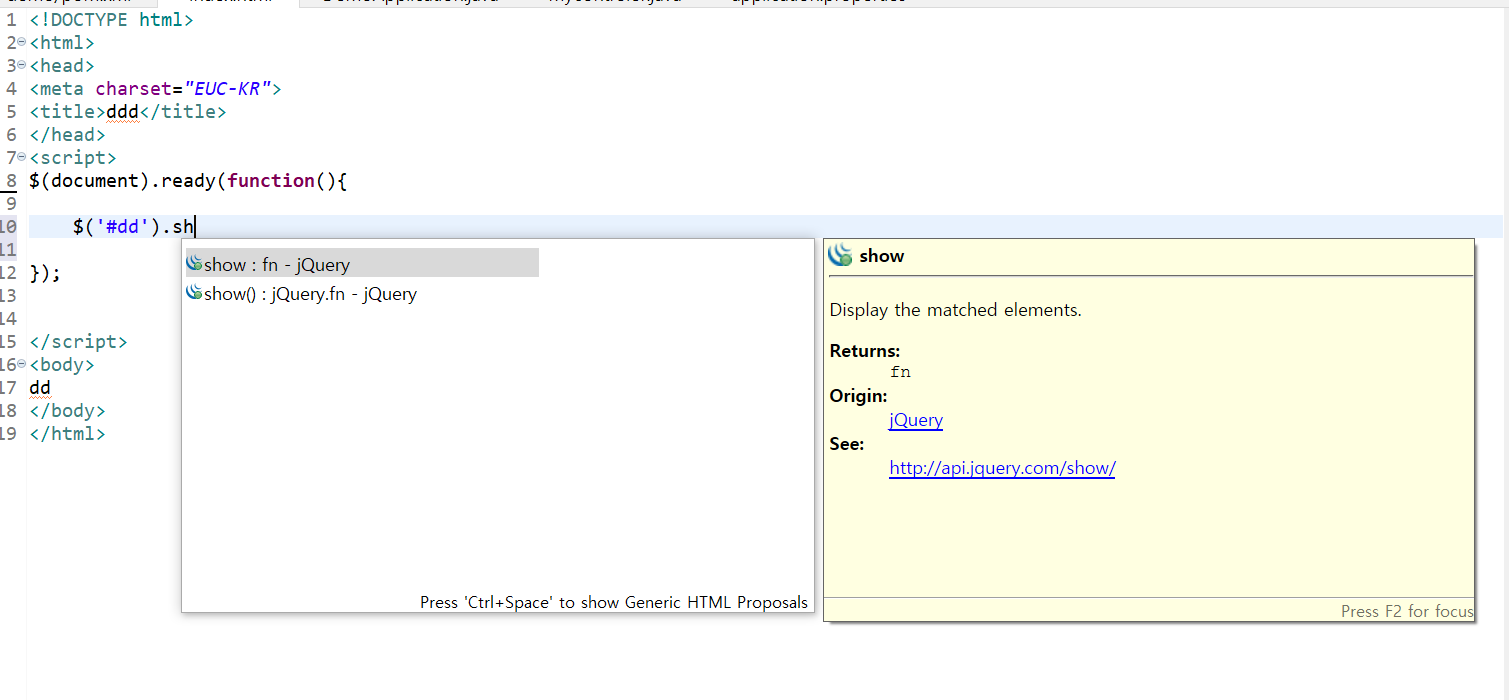The width and height of the screenshot is (1509, 700).
Task: Collapse the head tag fold on line 3
Action: point(22,65)
